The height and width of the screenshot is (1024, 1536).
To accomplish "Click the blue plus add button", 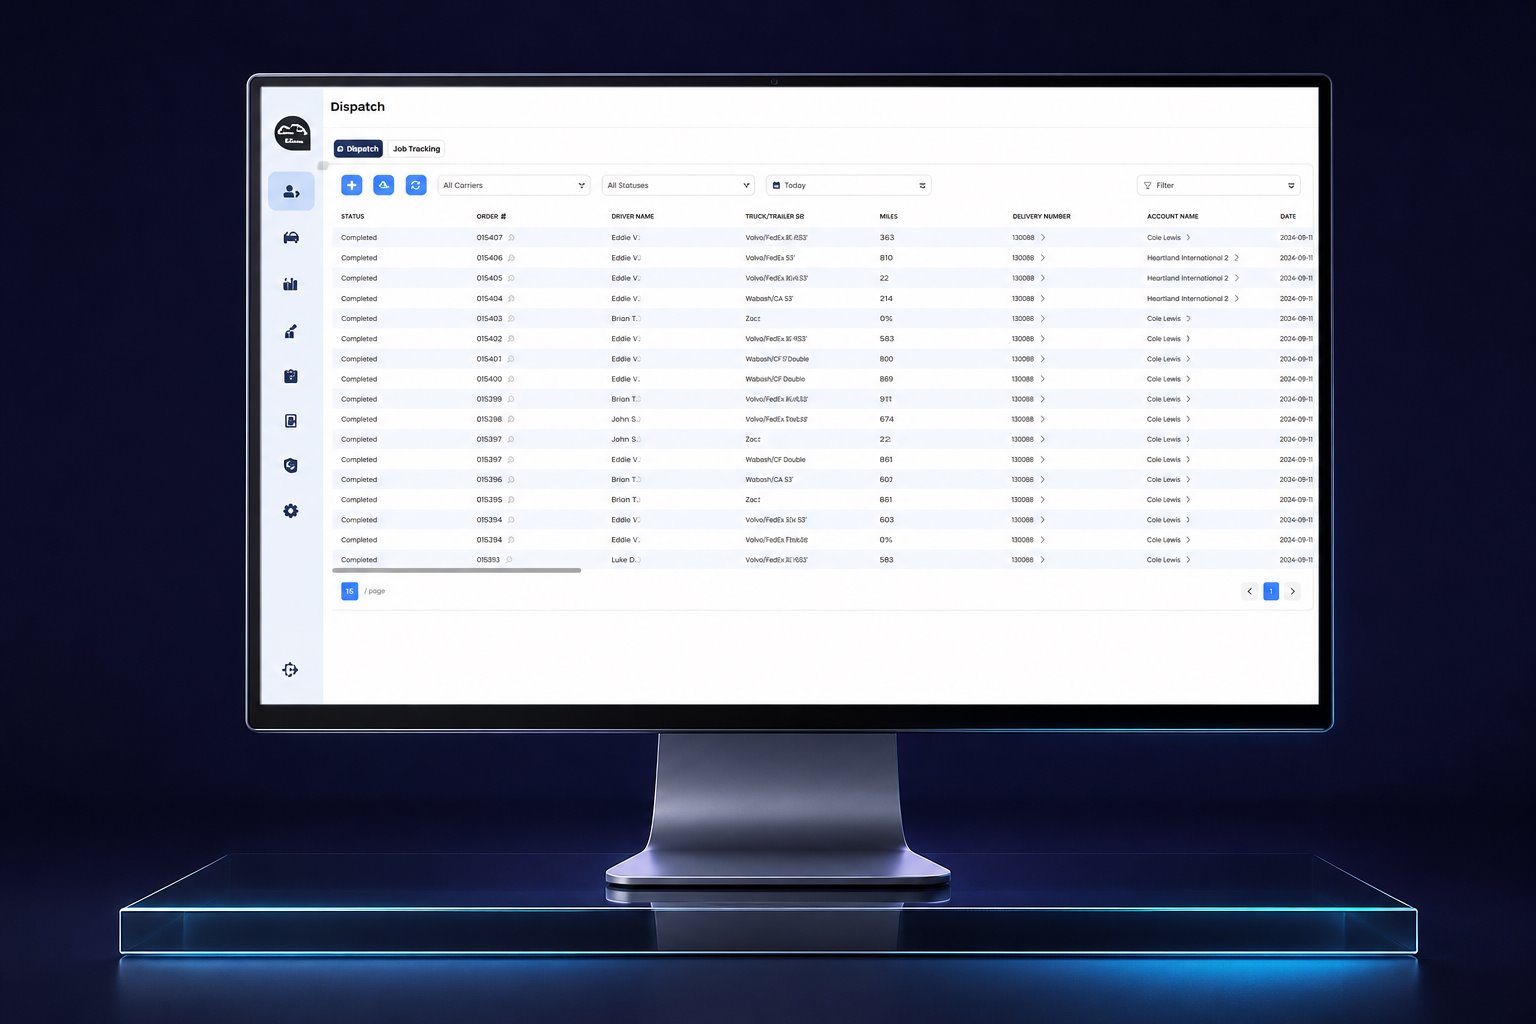I will [x=352, y=185].
